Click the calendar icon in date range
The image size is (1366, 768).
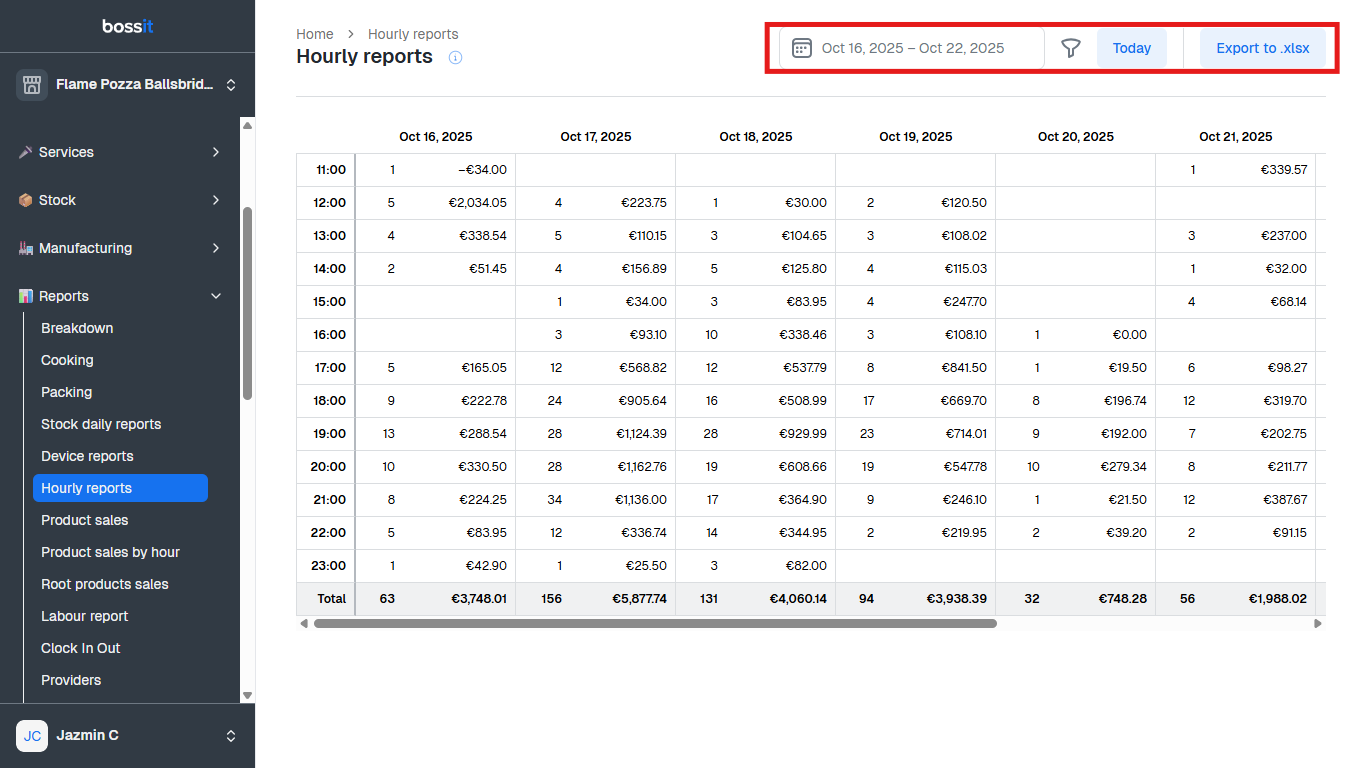coord(801,48)
